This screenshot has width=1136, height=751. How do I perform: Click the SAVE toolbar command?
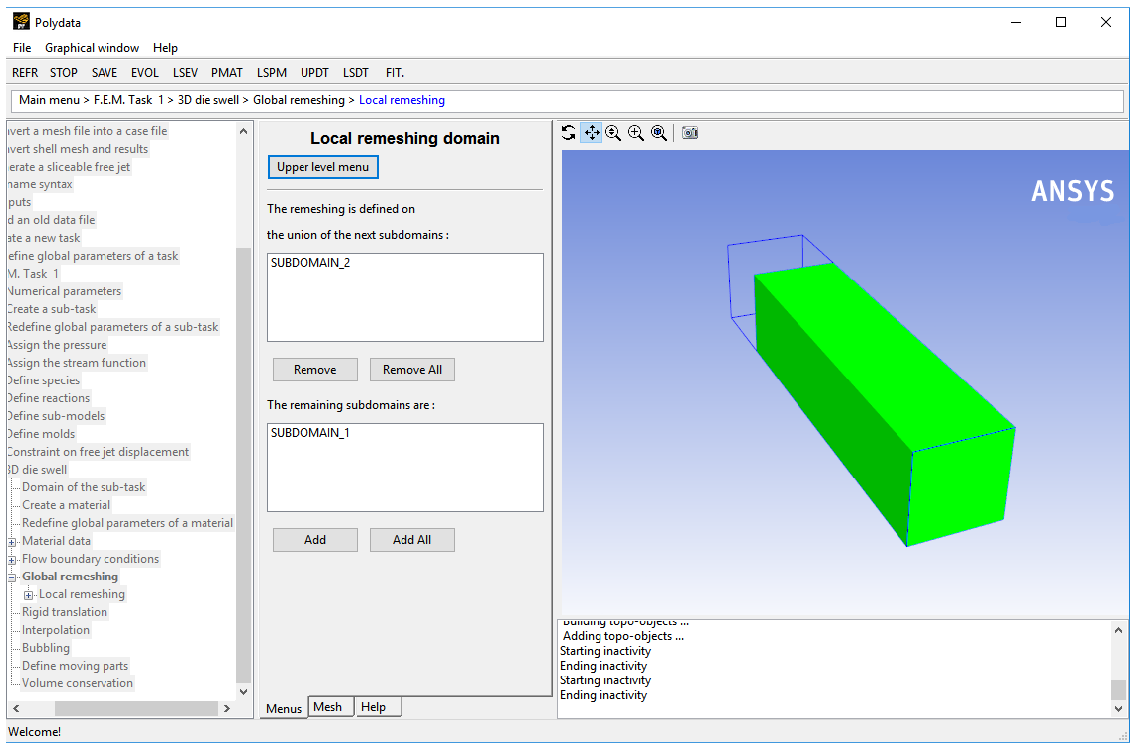point(104,72)
